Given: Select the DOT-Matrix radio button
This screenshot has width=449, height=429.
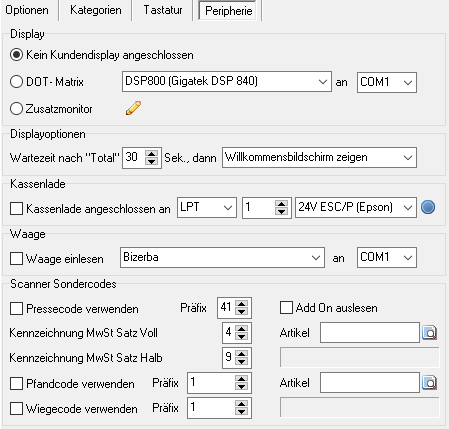Looking at the screenshot, I should click(16, 82).
